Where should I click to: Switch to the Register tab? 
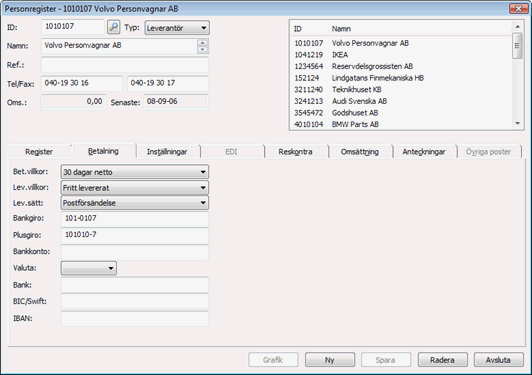point(39,152)
